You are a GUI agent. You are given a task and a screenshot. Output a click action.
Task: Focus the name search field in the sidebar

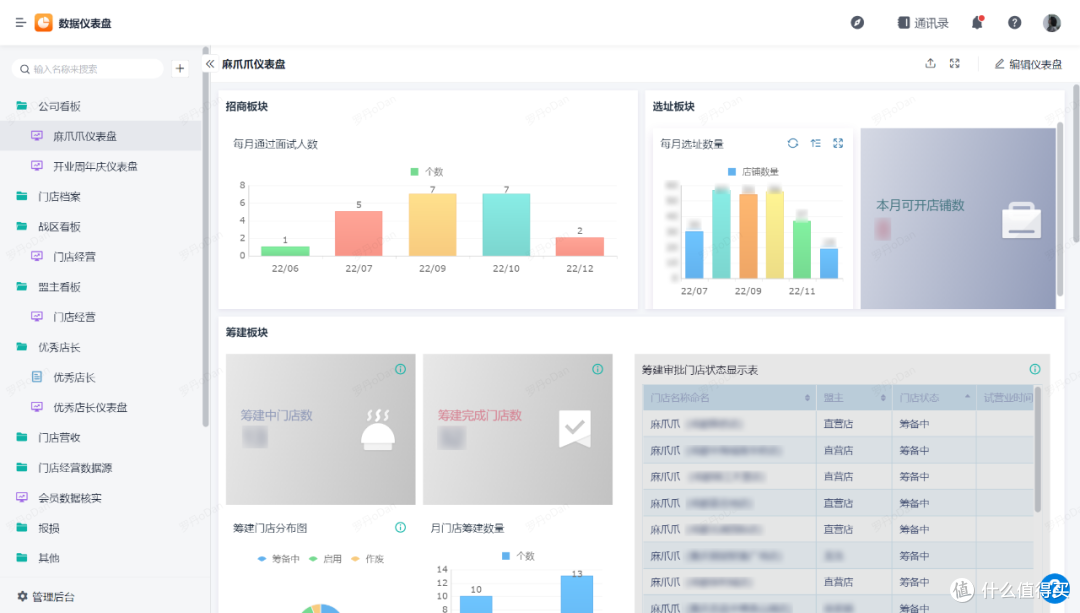(87, 69)
